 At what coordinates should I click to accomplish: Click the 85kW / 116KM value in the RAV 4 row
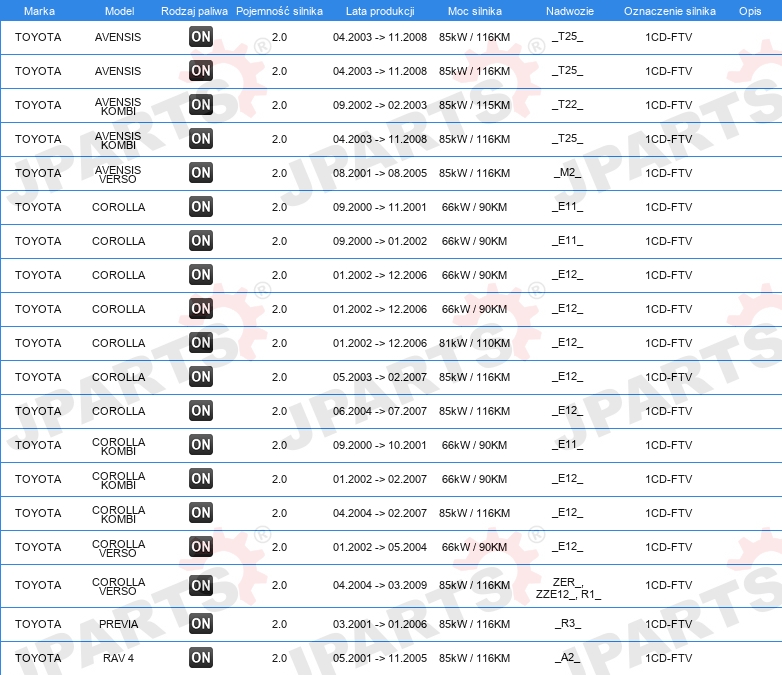coord(474,658)
